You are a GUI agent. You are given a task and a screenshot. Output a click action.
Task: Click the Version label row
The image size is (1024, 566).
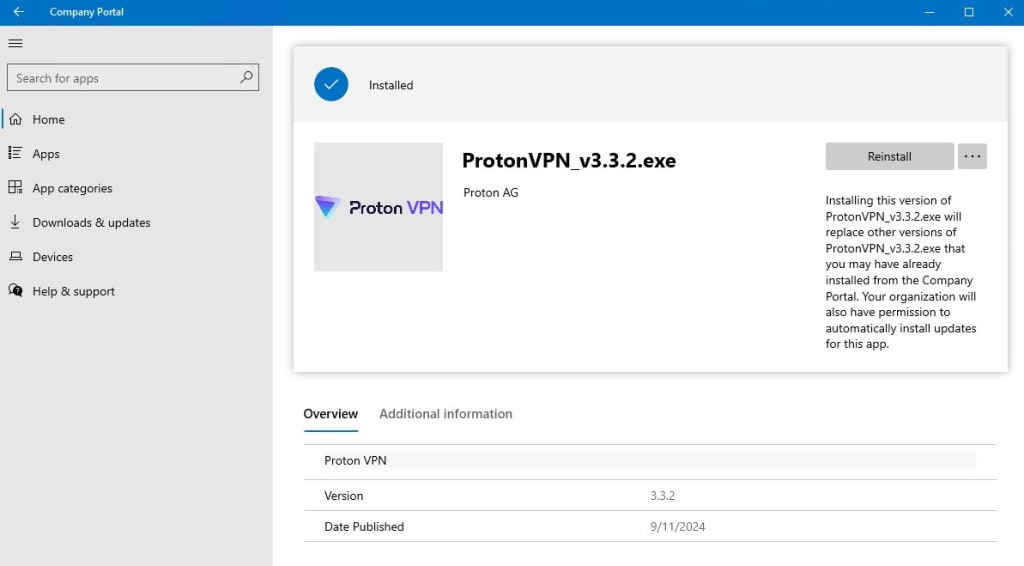[650, 495]
